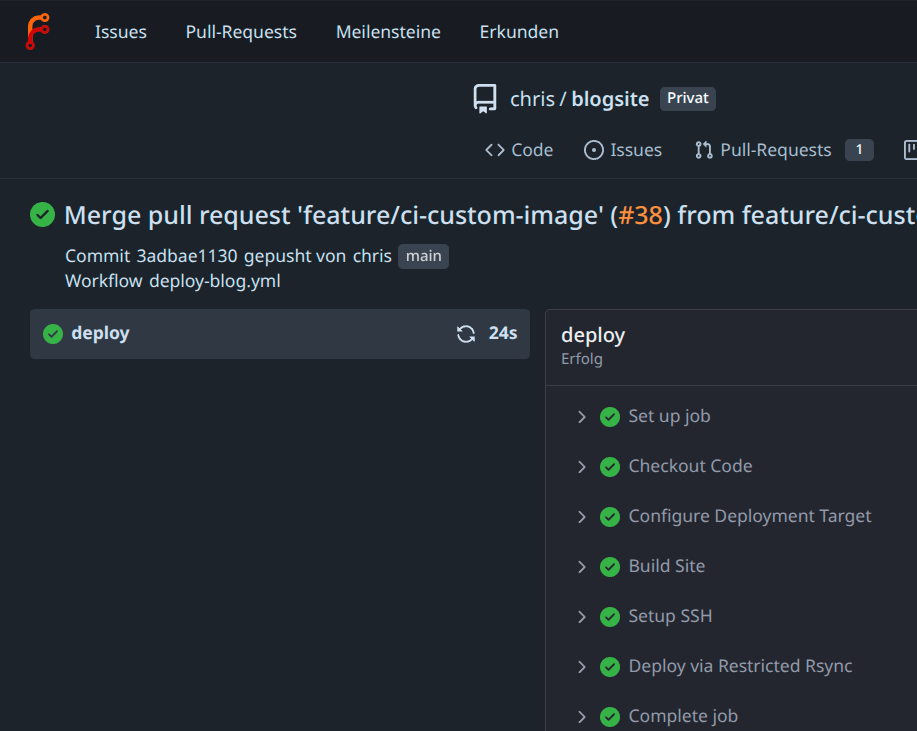The width and height of the screenshot is (917, 731).
Task: Click the green success icon before the merge title
Action: click(x=42, y=215)
